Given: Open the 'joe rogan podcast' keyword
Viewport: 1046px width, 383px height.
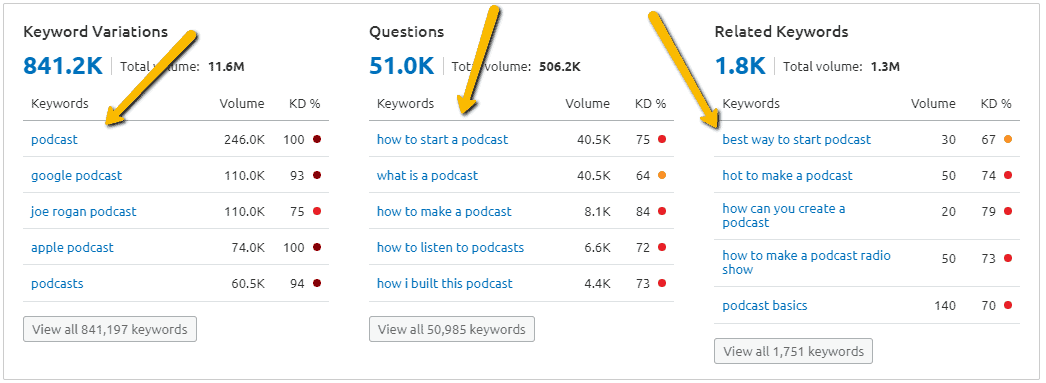Looking at the screenshot, I should coord(83,212).
